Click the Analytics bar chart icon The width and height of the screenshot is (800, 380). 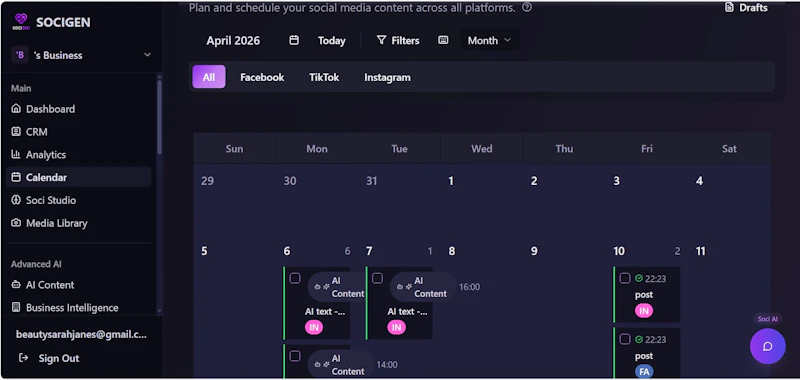16,154
